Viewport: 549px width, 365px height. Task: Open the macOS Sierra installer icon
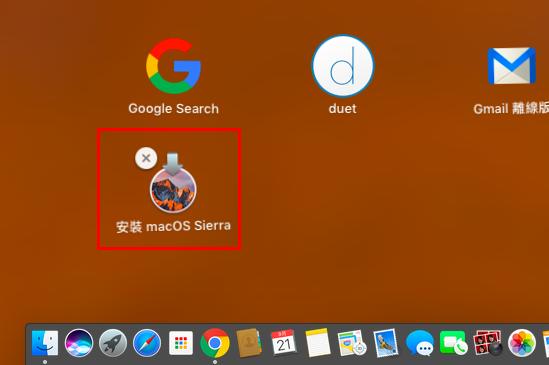click(x=173, y=184)
